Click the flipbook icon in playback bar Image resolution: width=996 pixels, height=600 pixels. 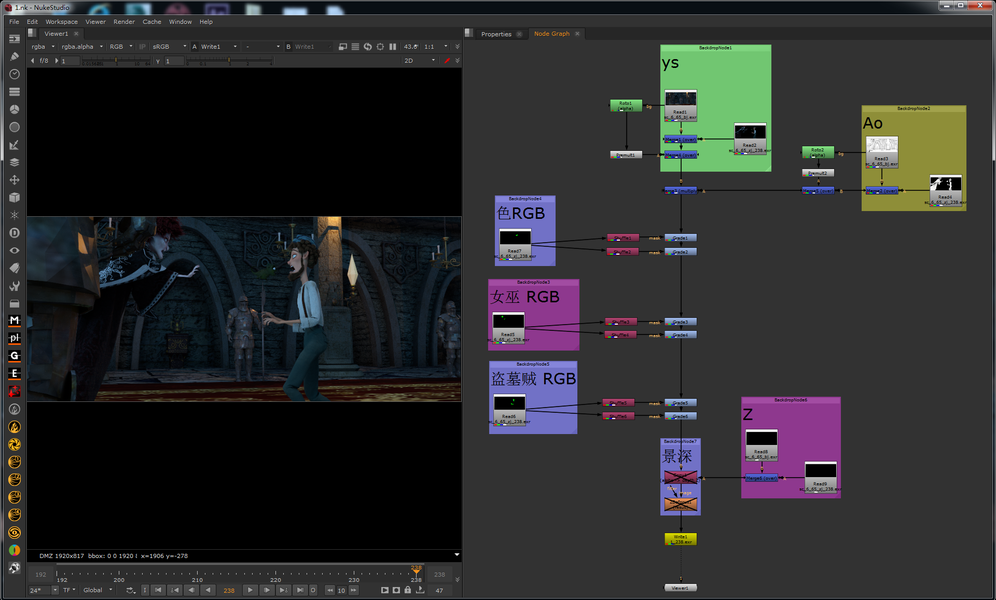tap(384, 590)
